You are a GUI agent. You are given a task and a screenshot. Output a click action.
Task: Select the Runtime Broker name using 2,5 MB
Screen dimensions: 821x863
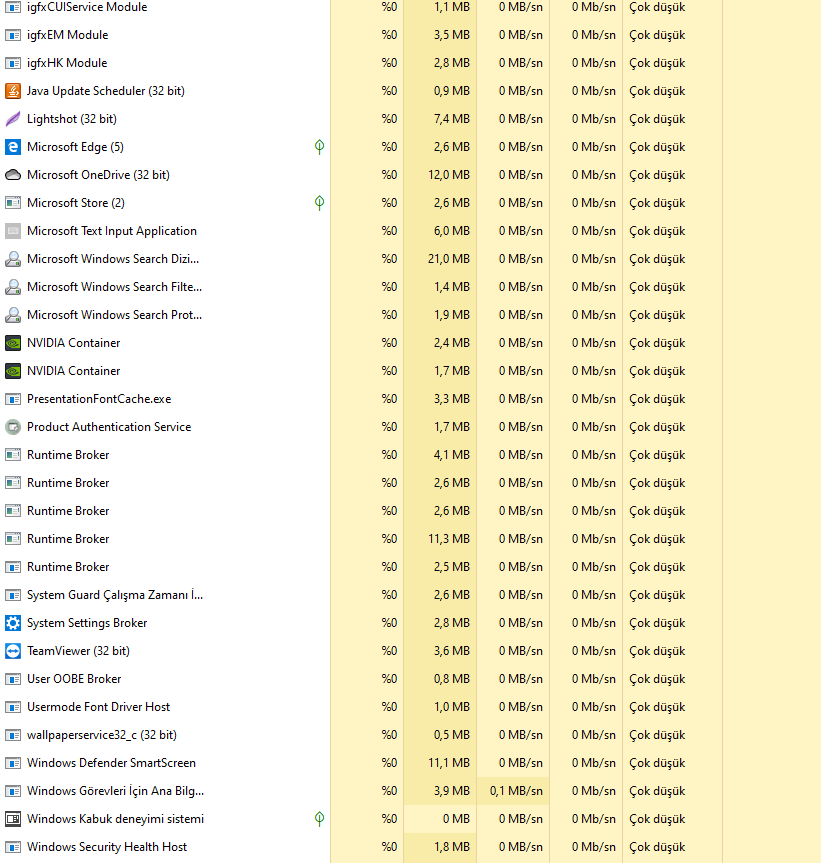coord(68,567)
